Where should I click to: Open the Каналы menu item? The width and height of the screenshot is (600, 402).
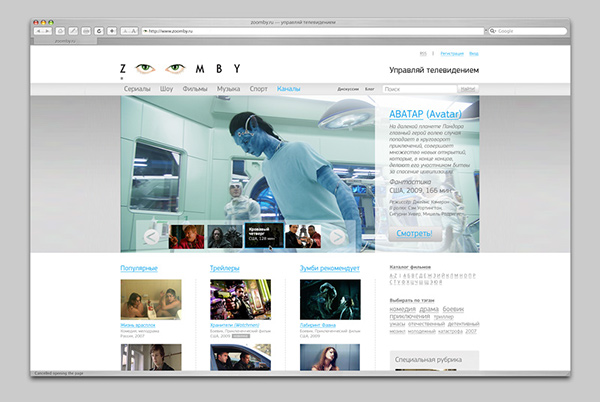click(289, 89)
